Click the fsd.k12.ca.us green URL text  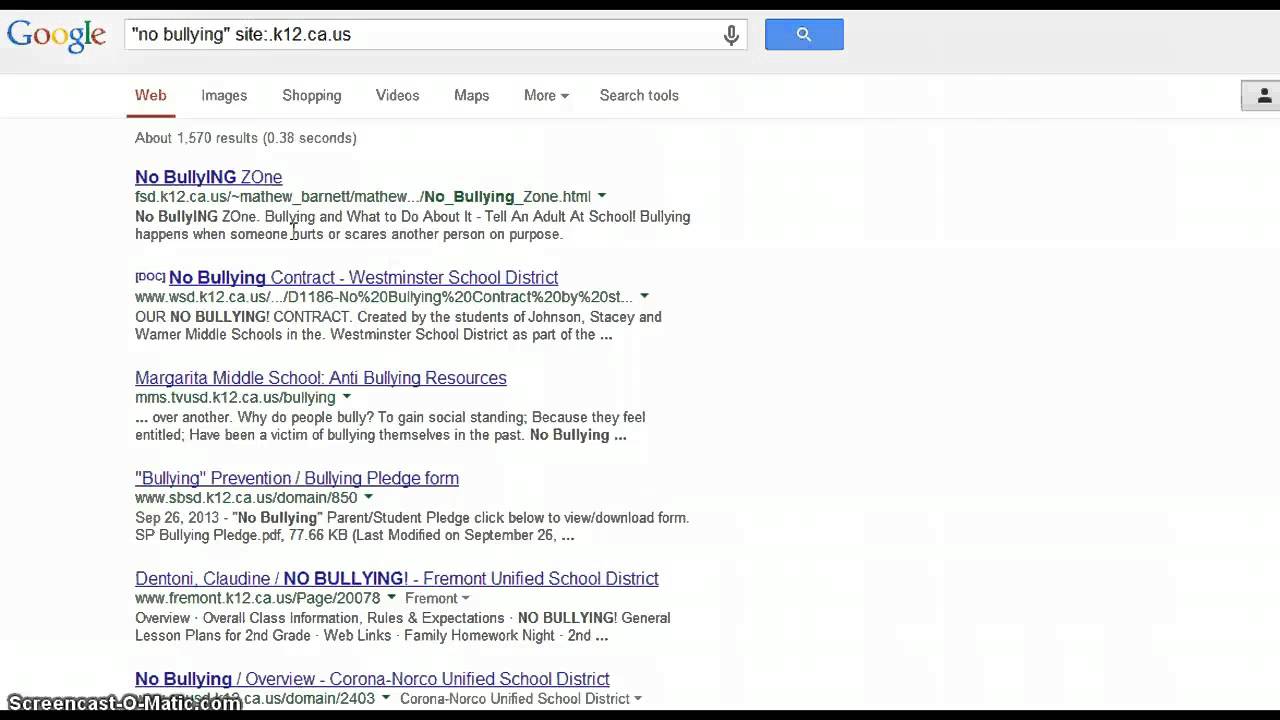363,197
